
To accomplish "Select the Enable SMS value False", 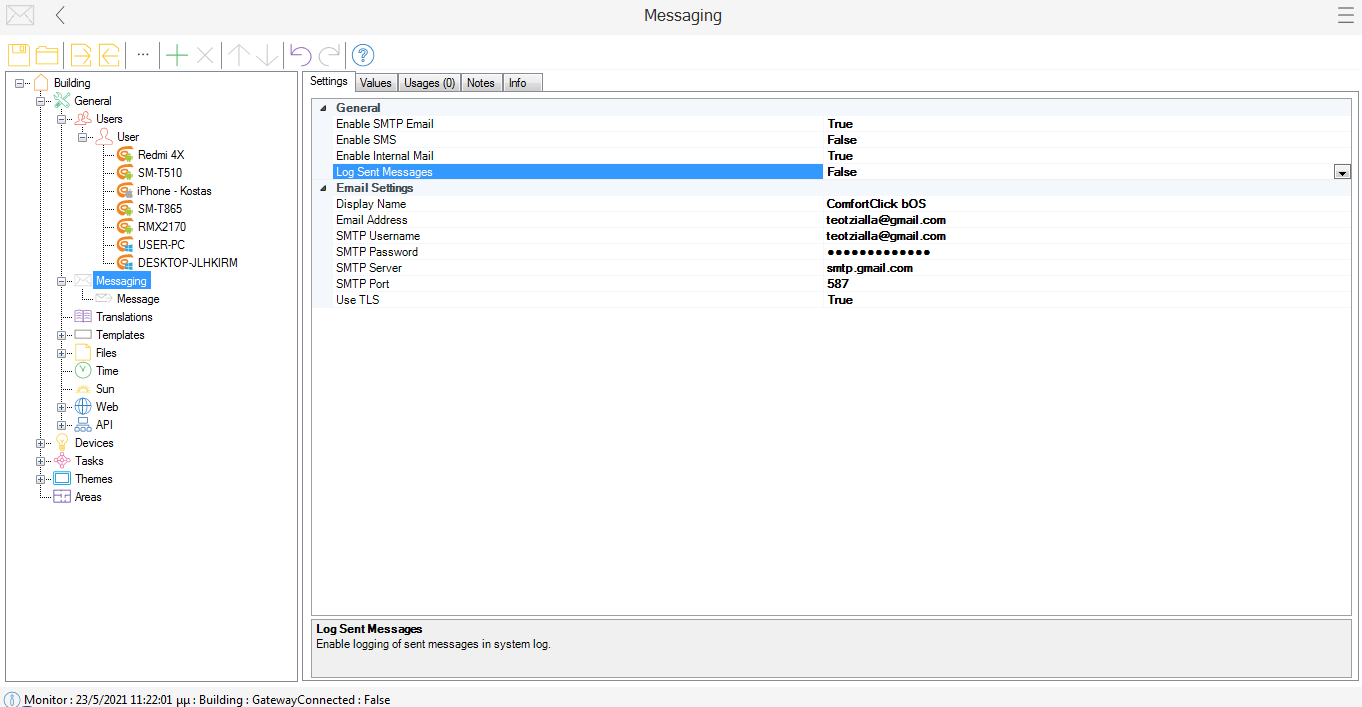I will 841,140.
